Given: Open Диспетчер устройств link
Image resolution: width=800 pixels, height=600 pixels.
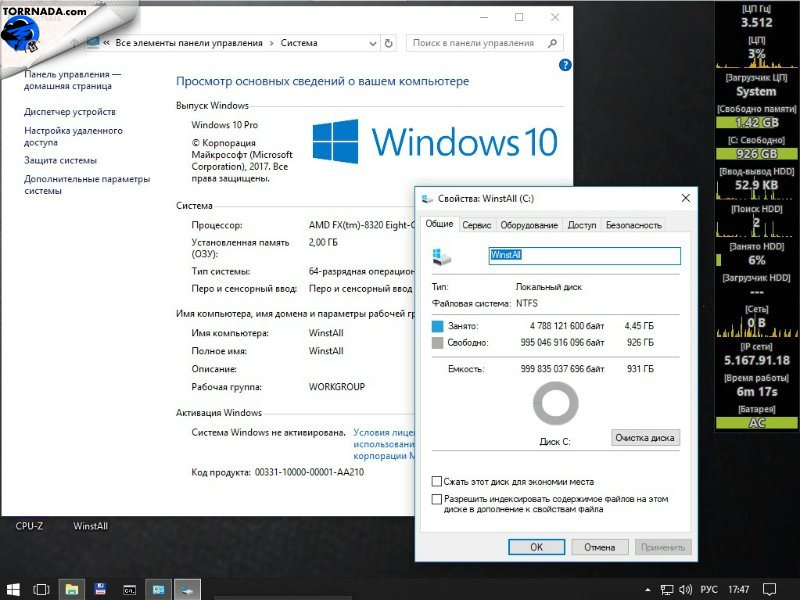Looking at the screenshot, I should click(70, 112).
